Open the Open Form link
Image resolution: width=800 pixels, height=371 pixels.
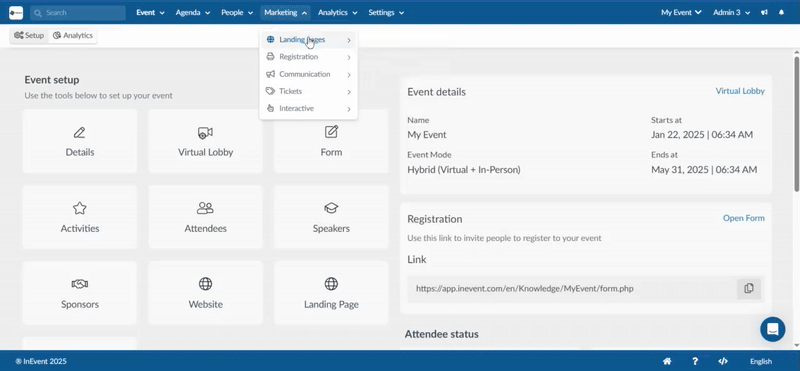point(743,218)
